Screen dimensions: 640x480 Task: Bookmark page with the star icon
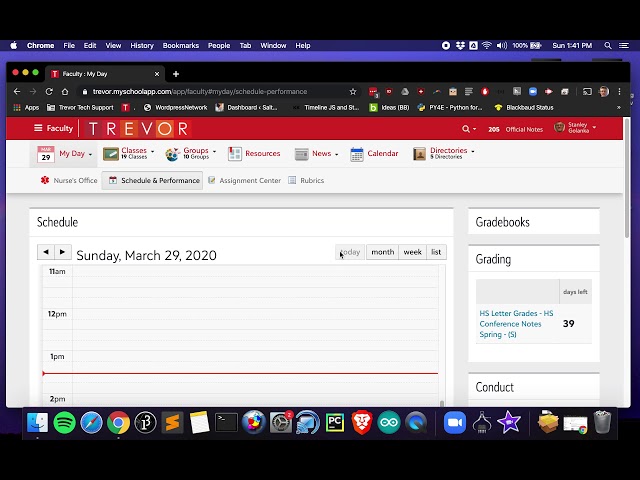[353, 91]
